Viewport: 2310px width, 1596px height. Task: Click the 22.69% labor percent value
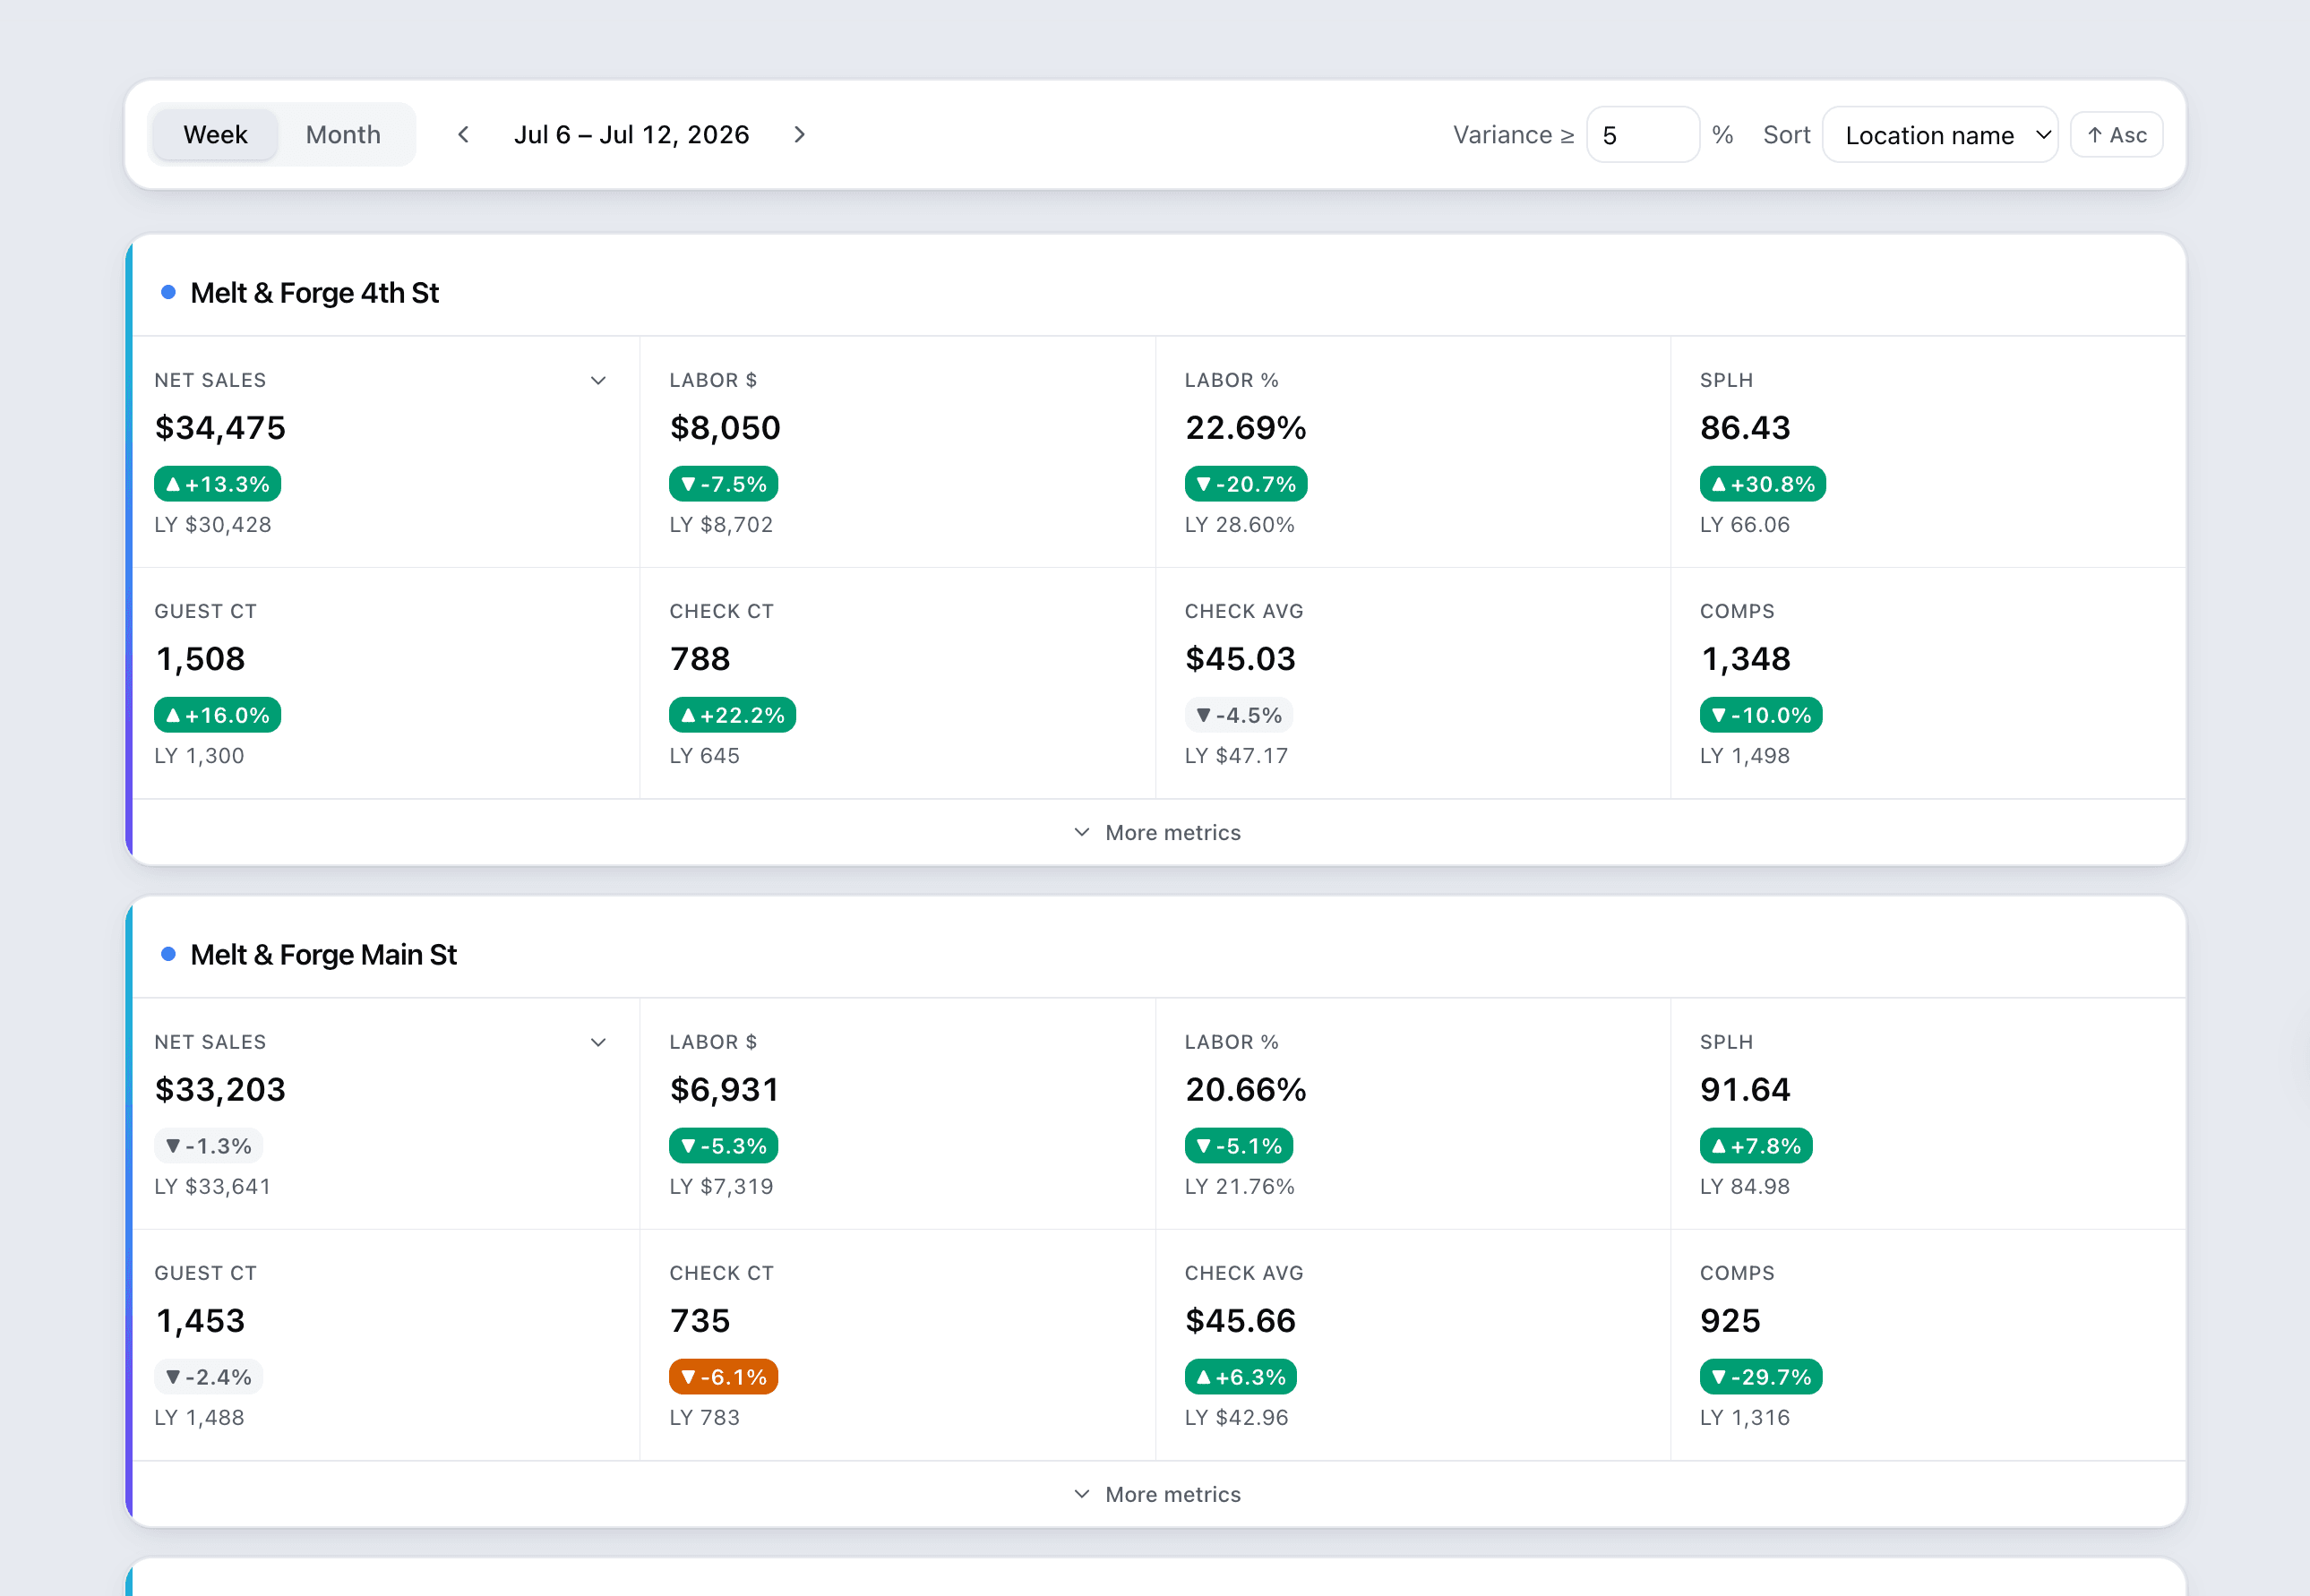pyautogui.click(x=1246, y=428)
